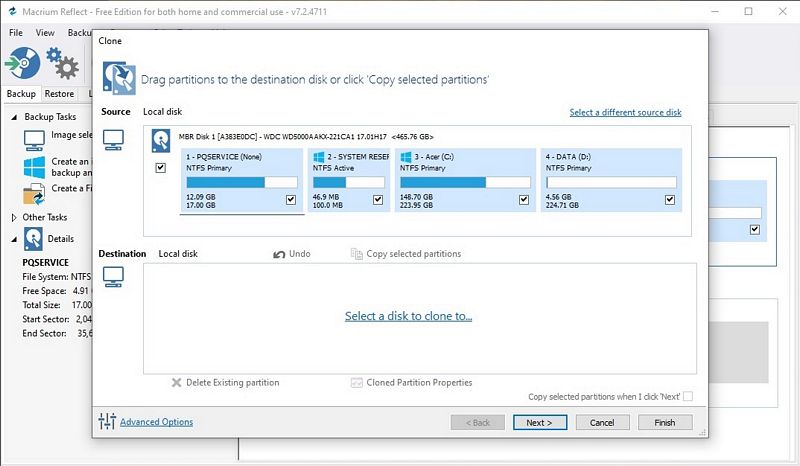Toggle checkbox in background main window

(755, 229)
